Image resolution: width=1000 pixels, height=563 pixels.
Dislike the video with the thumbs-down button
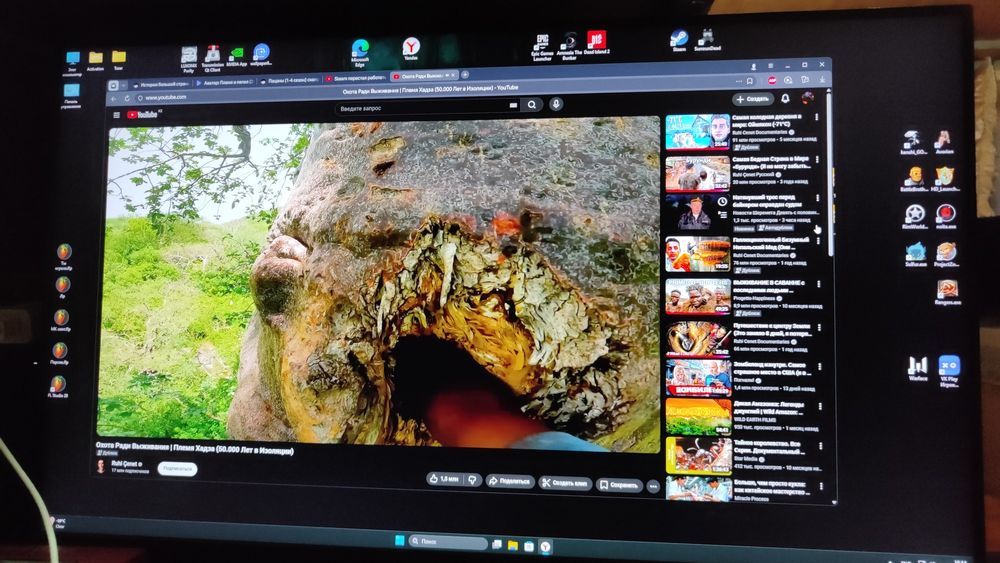point(473,480)
